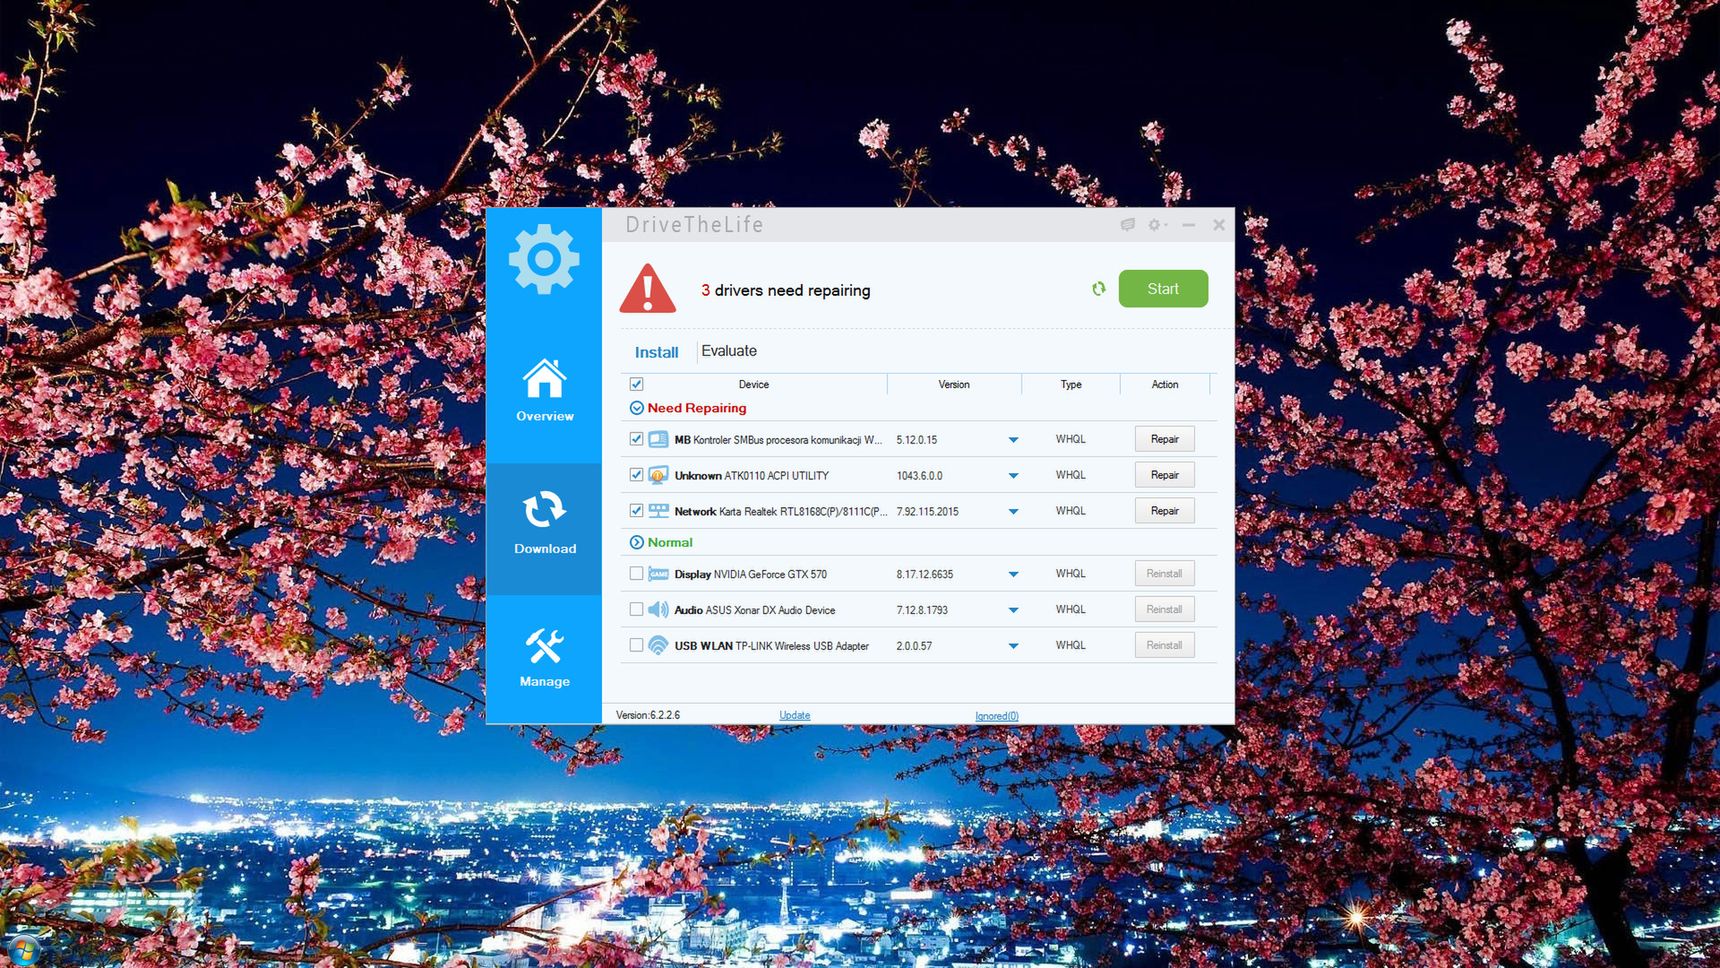Click the red warning triangle icon
1720x968 pixels.
pyautogui.click(x=647, y=289)
